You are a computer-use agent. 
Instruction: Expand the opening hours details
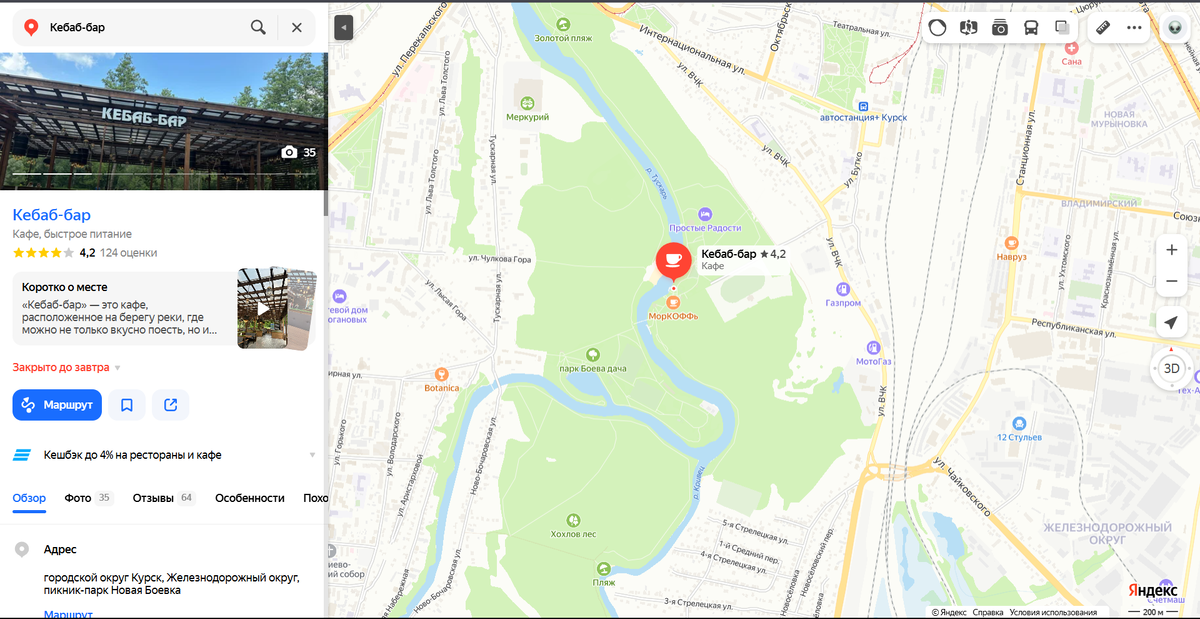coord(117,368)
